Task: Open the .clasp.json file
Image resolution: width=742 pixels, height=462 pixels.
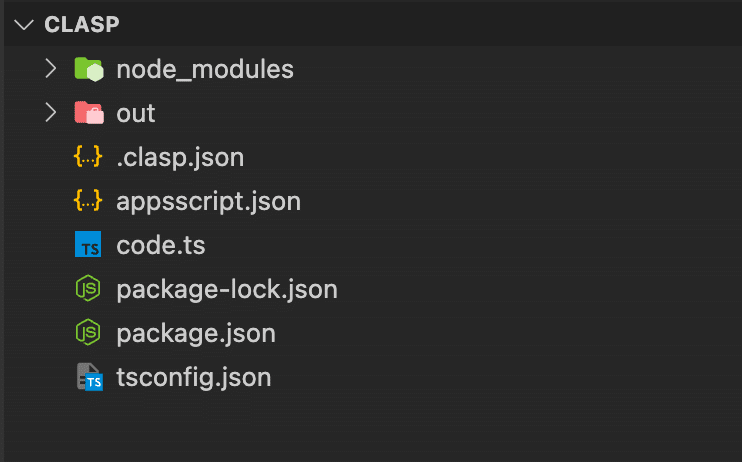Action: [180, 158]
